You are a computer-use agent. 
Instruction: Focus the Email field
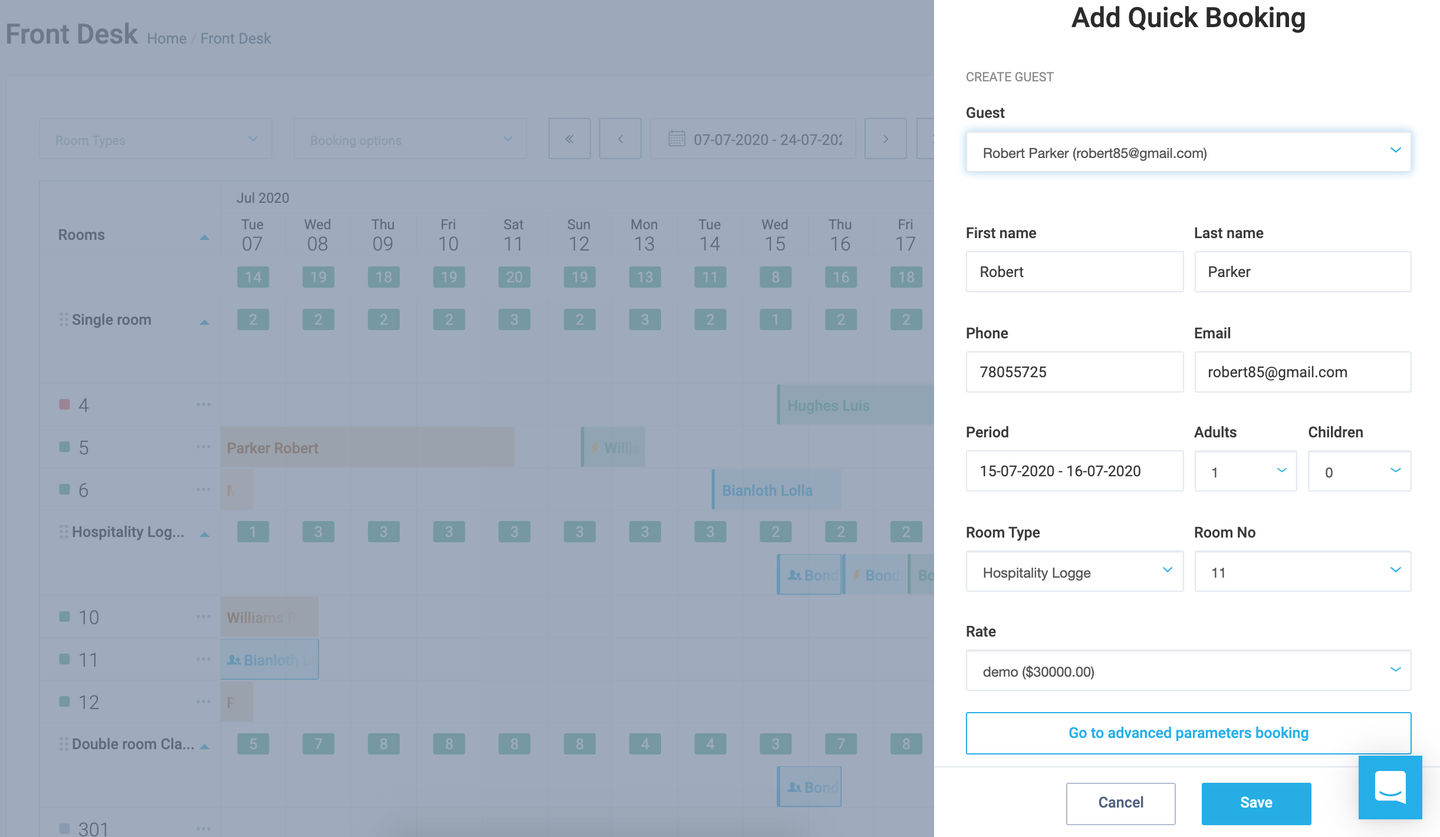[x=1303, y=372]
